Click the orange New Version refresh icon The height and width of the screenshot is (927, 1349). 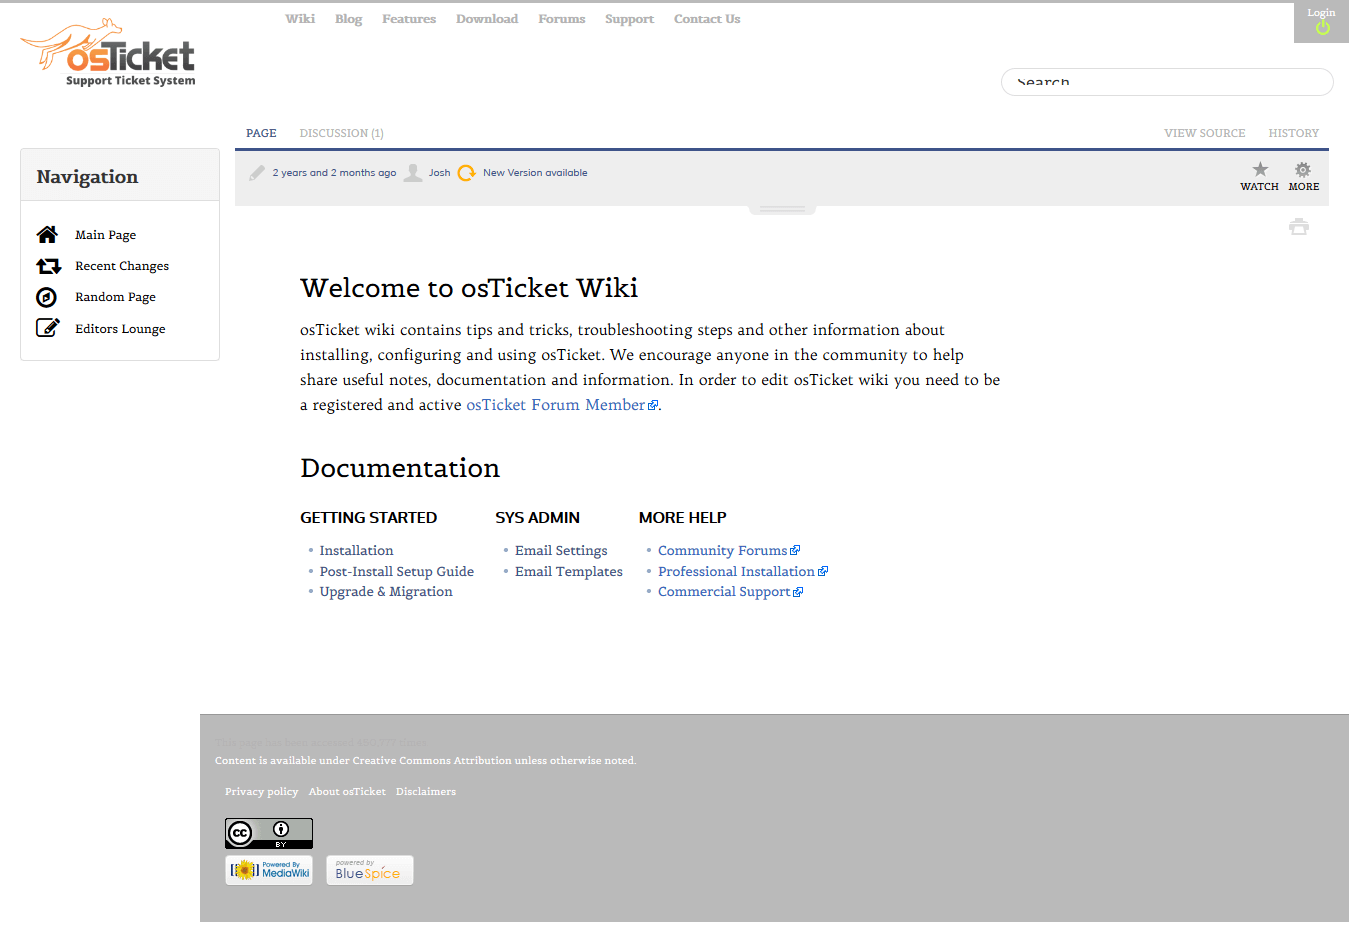click(x=466, y=173)
